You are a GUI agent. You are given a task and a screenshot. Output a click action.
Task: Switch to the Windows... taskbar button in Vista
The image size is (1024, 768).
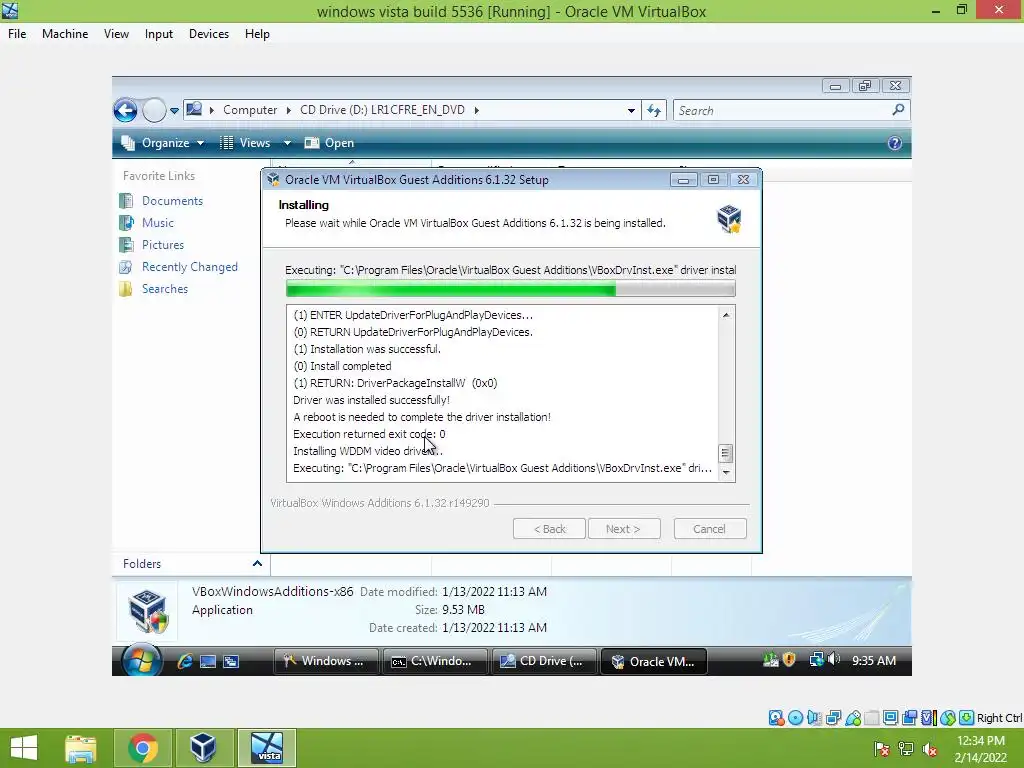click(x=326, y=661)
